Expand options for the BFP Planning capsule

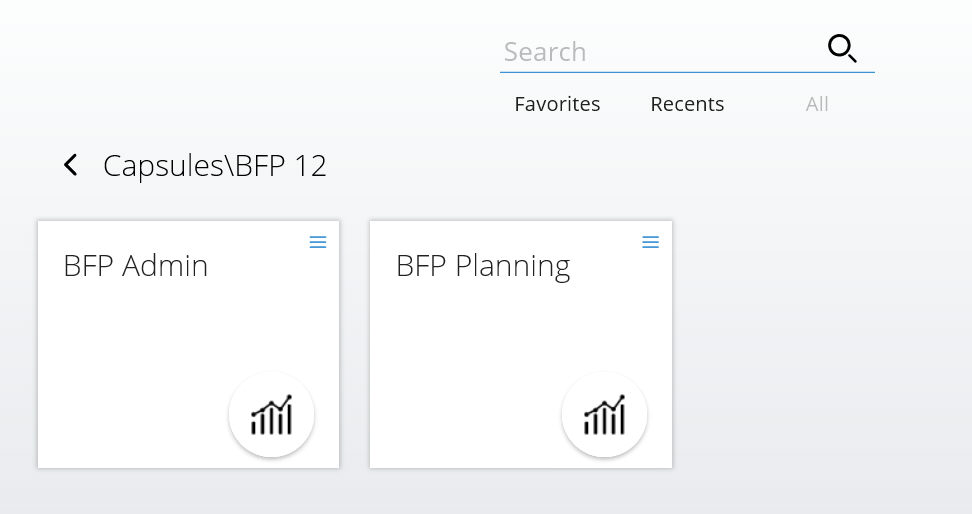(x=650, y=242)
